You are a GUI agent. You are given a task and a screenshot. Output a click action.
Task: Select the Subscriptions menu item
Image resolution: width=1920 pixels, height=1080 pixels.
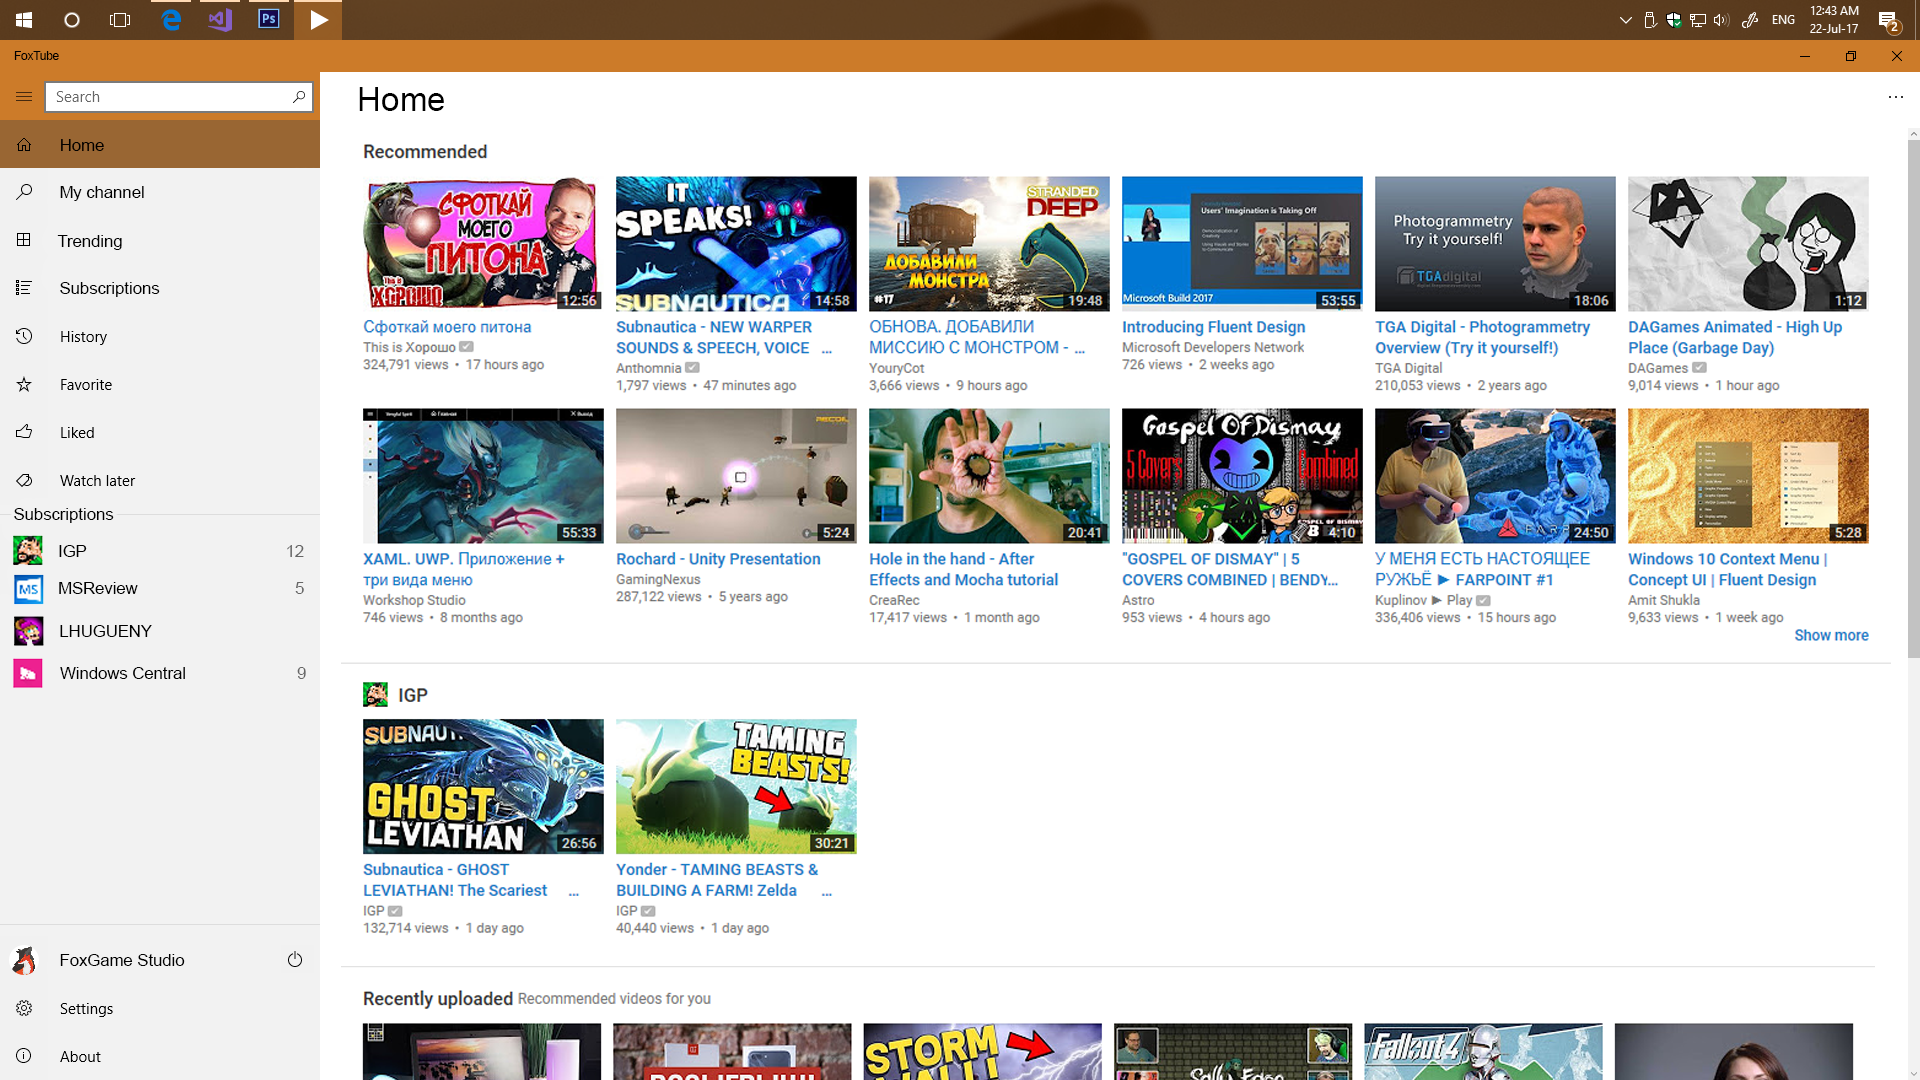(x=109, y=289)
